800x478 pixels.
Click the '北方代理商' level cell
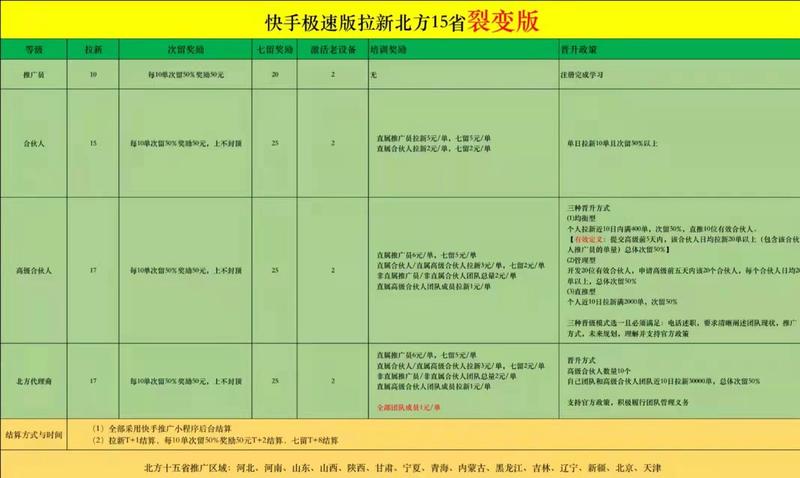tap(34, 381)
